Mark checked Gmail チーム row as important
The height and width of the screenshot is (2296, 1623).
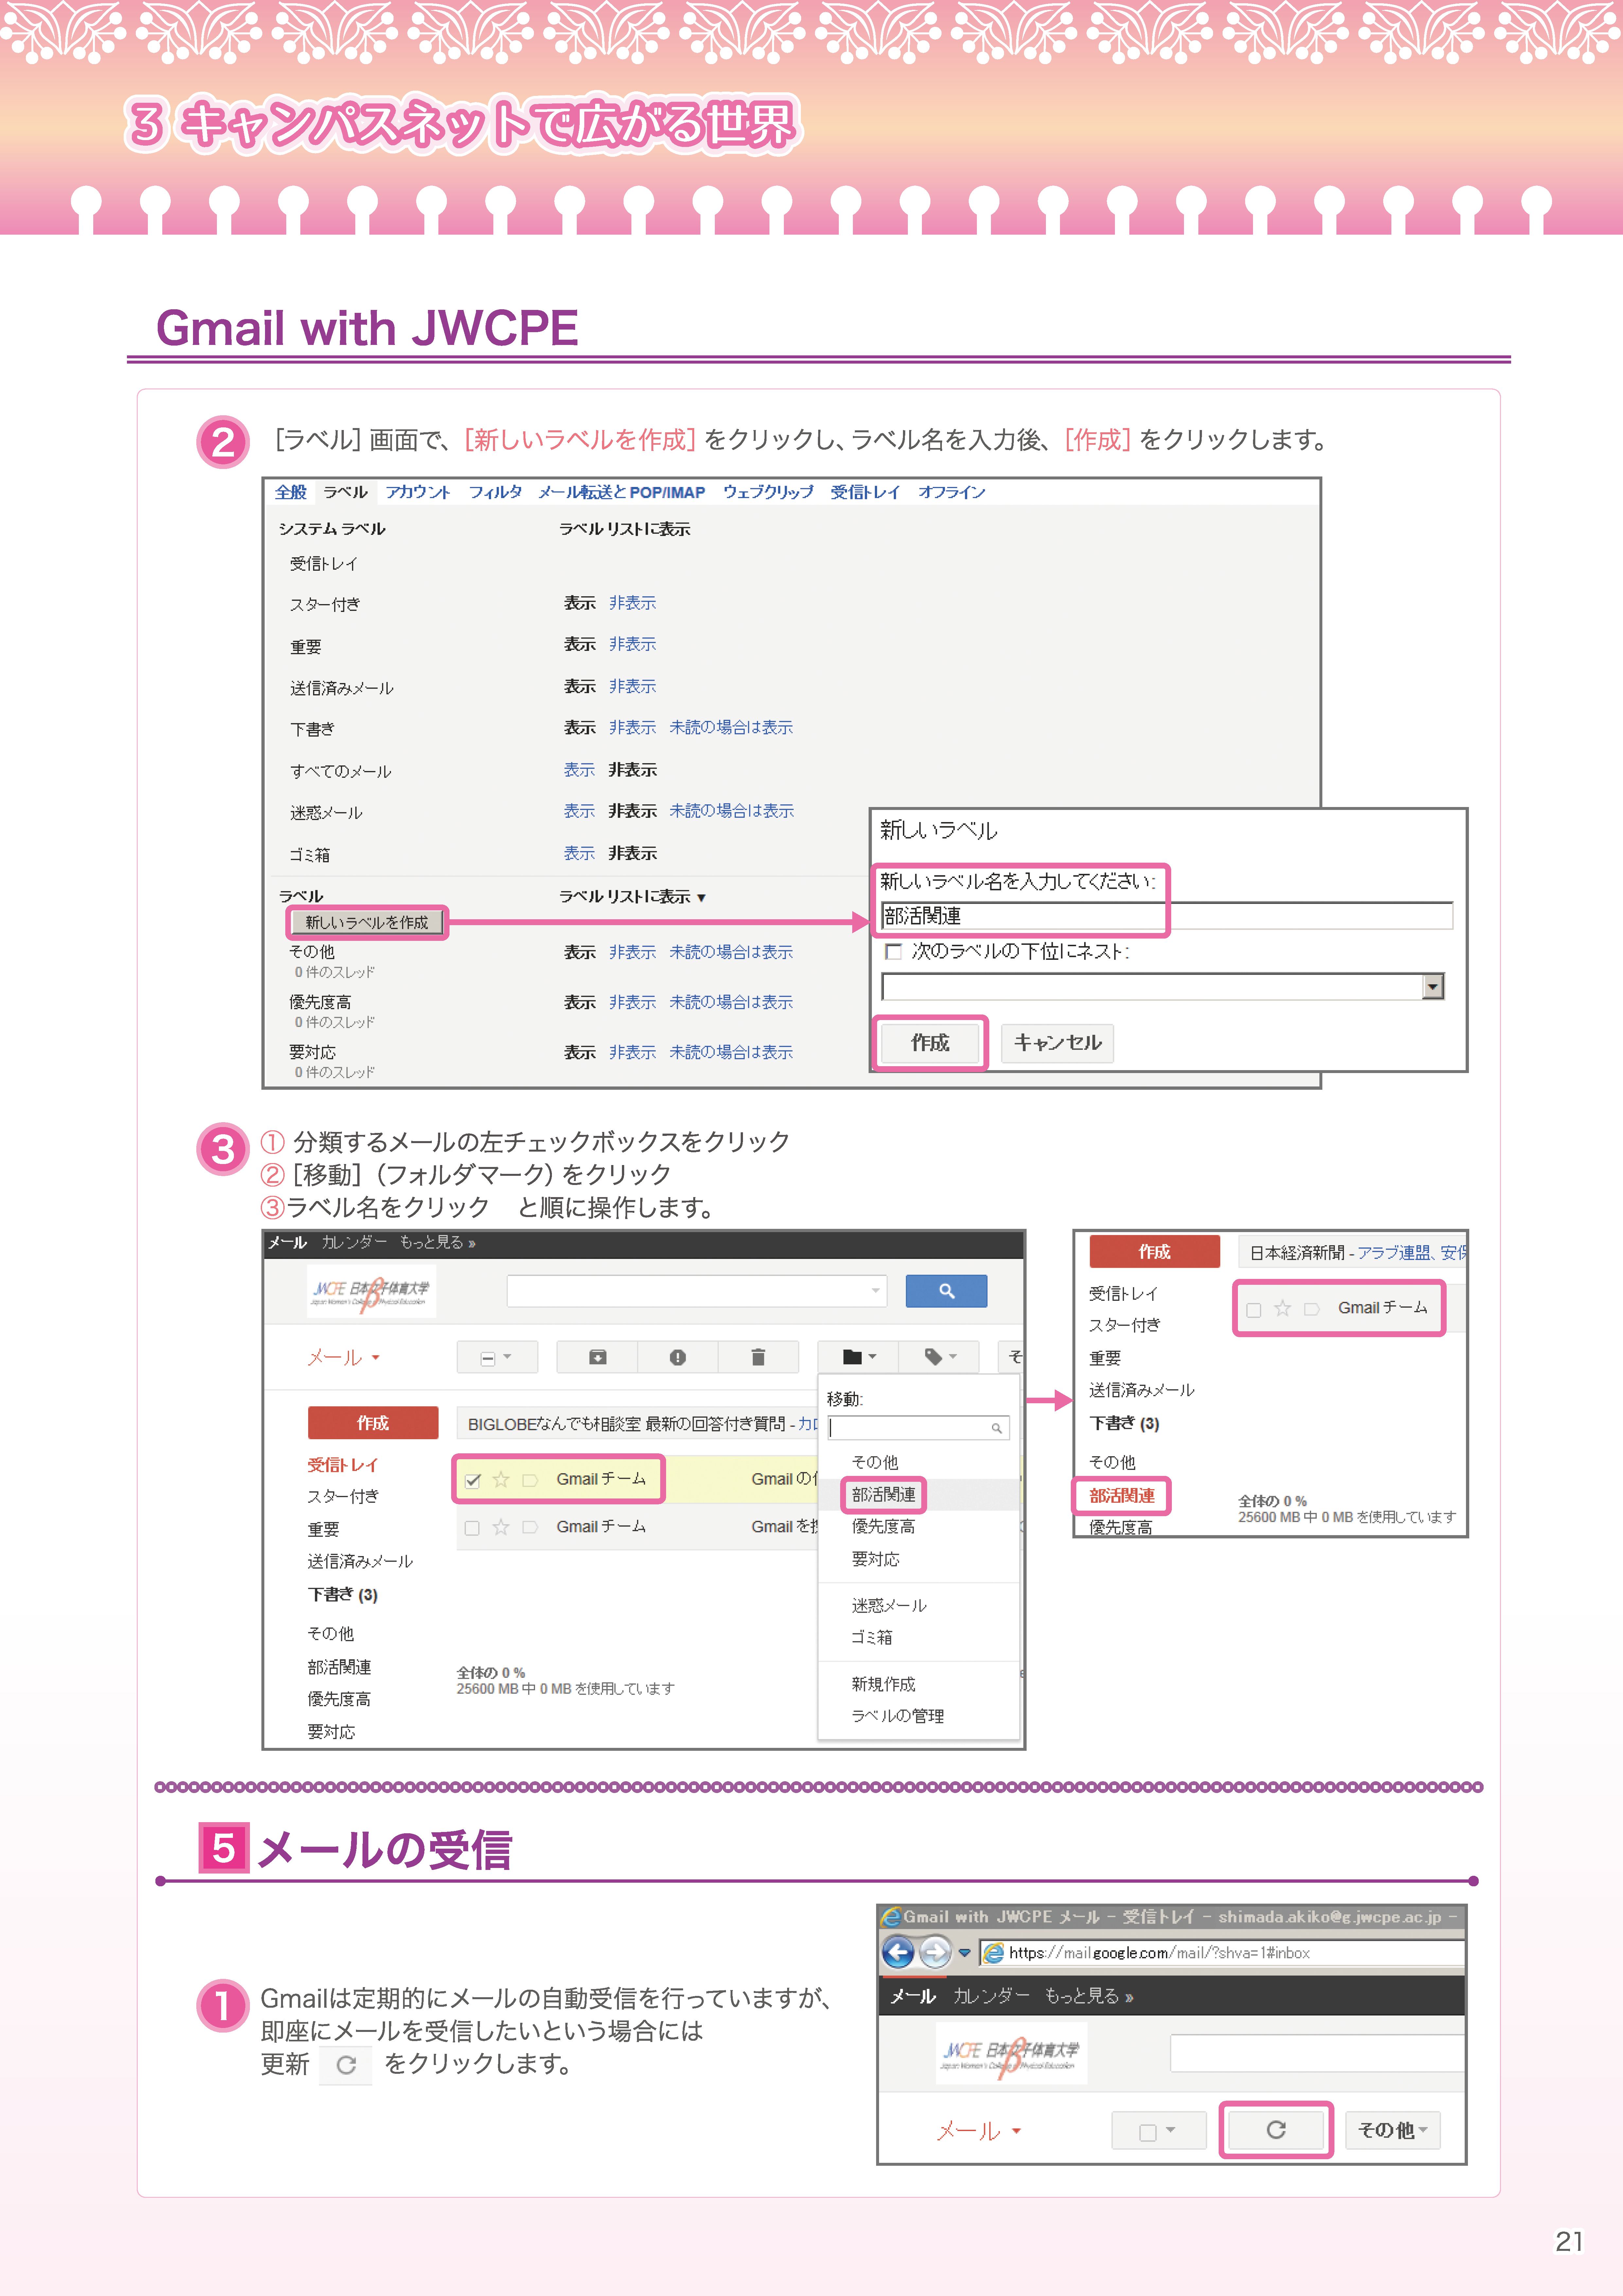[x=530, y=1480]
